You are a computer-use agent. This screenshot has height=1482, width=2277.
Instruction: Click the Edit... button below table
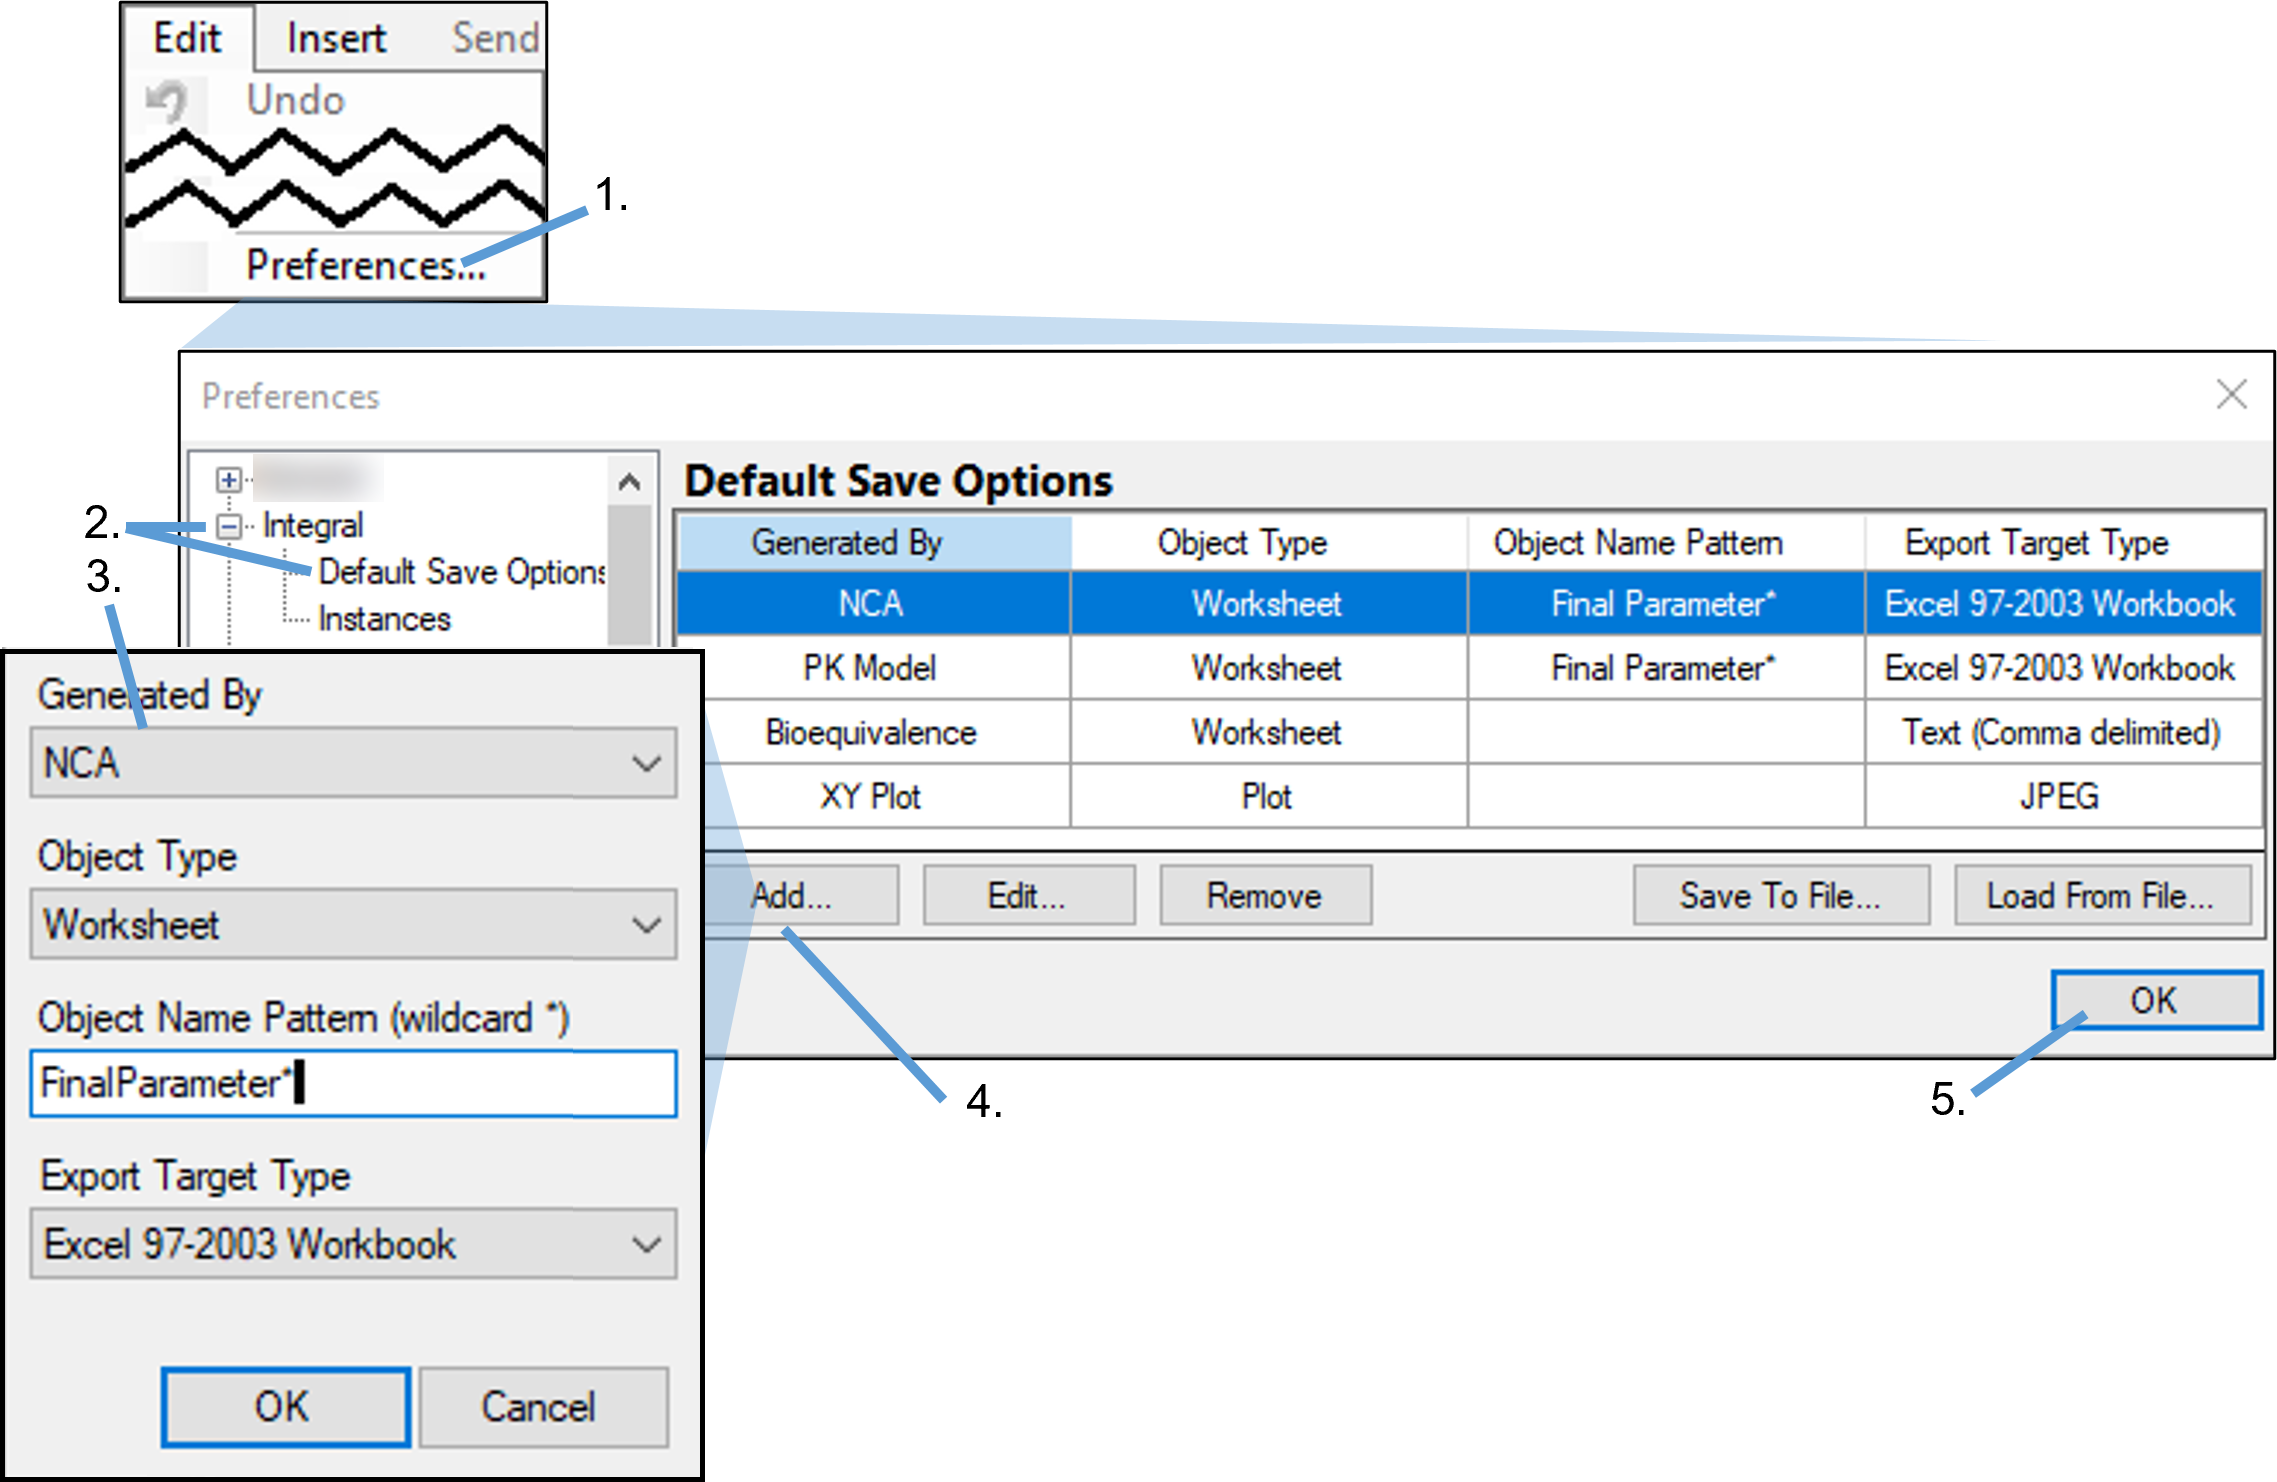tap(1027, 895)
